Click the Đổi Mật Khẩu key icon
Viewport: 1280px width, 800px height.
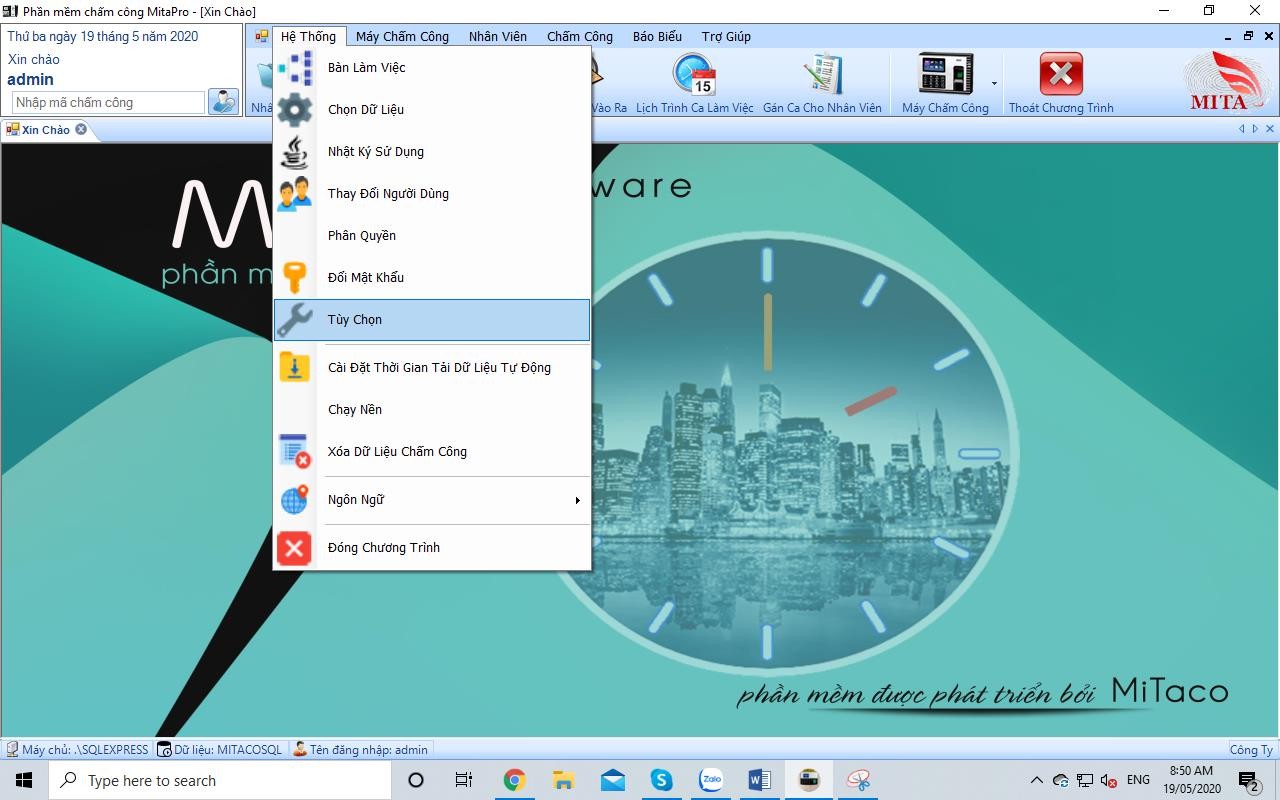[x=294, y=278]
